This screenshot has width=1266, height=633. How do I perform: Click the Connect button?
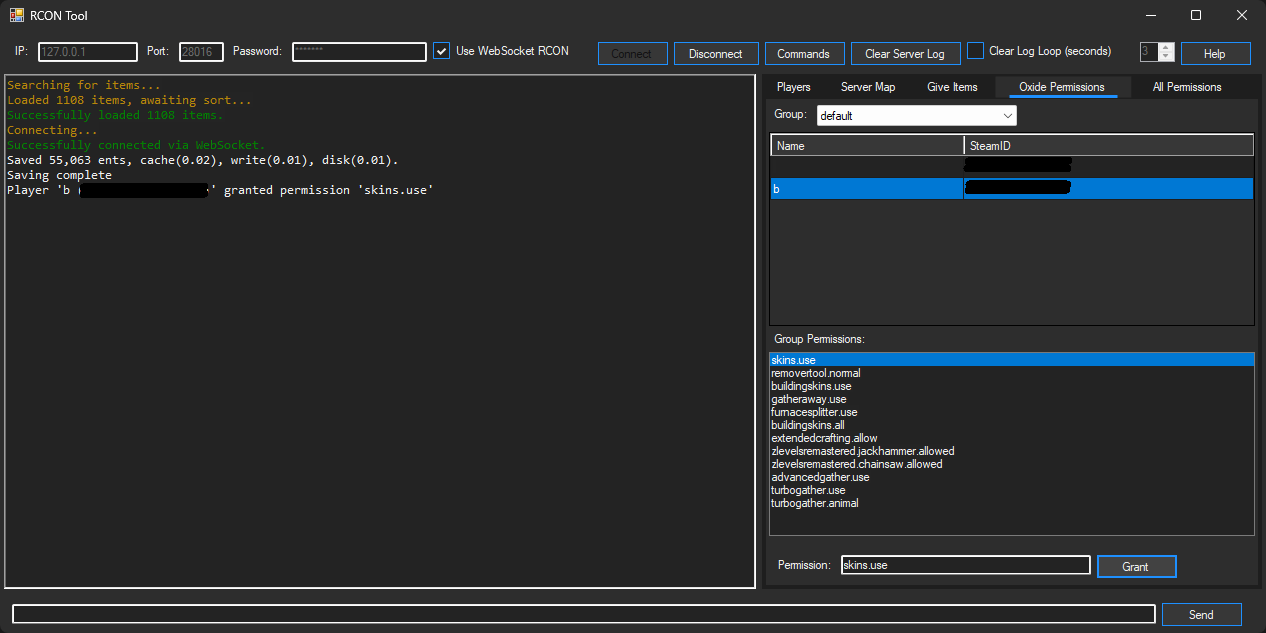pyautogui.click(x=632, y=53)
